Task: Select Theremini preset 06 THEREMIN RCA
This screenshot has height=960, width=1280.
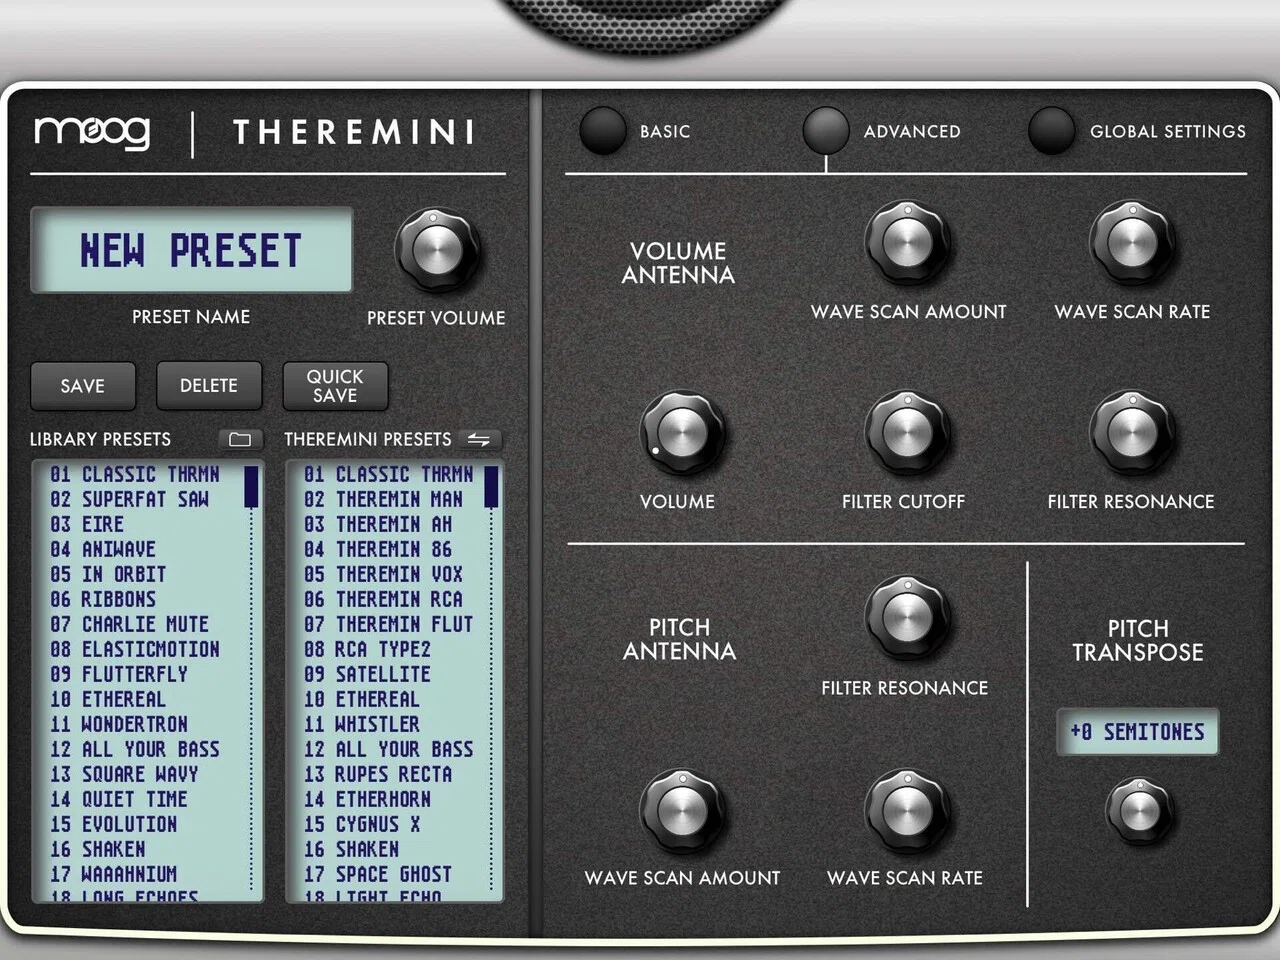Action: (x=384, y=599)
